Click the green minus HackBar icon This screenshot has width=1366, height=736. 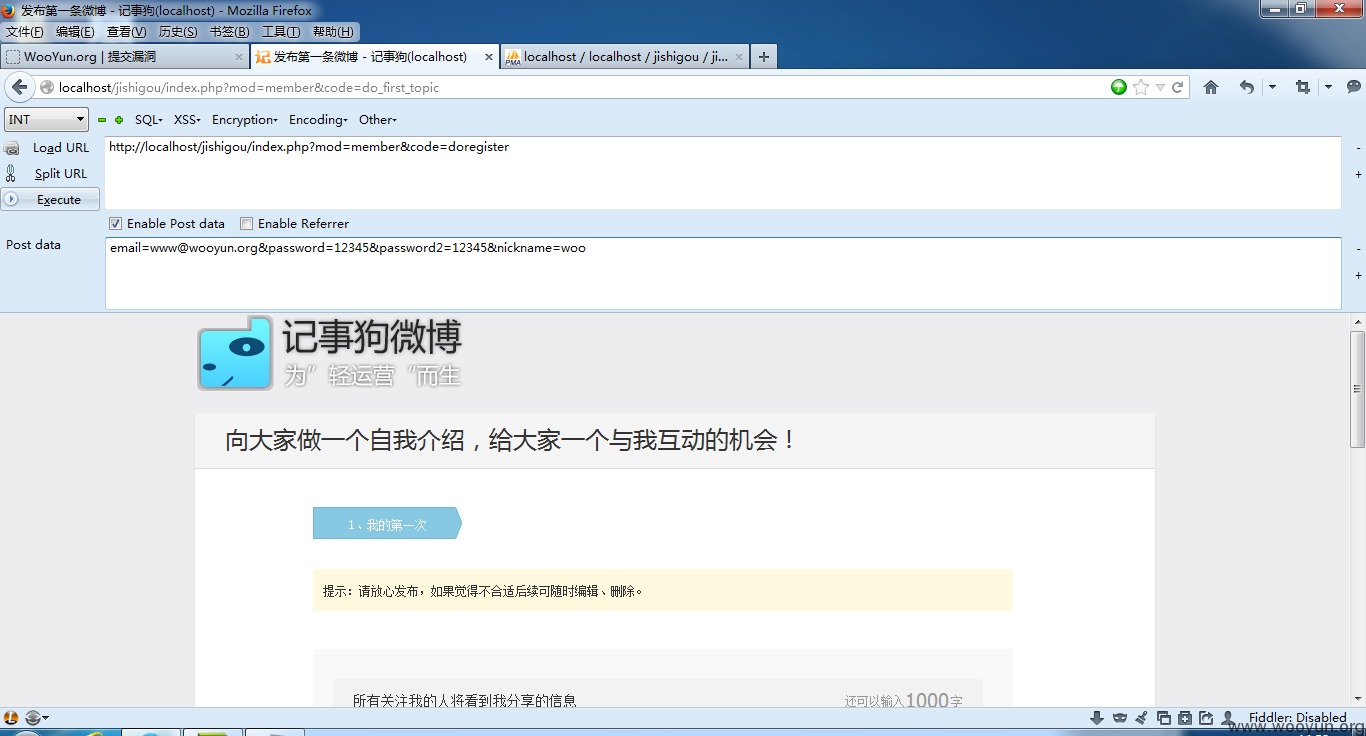pyautogui.click(x=102, y=120)
